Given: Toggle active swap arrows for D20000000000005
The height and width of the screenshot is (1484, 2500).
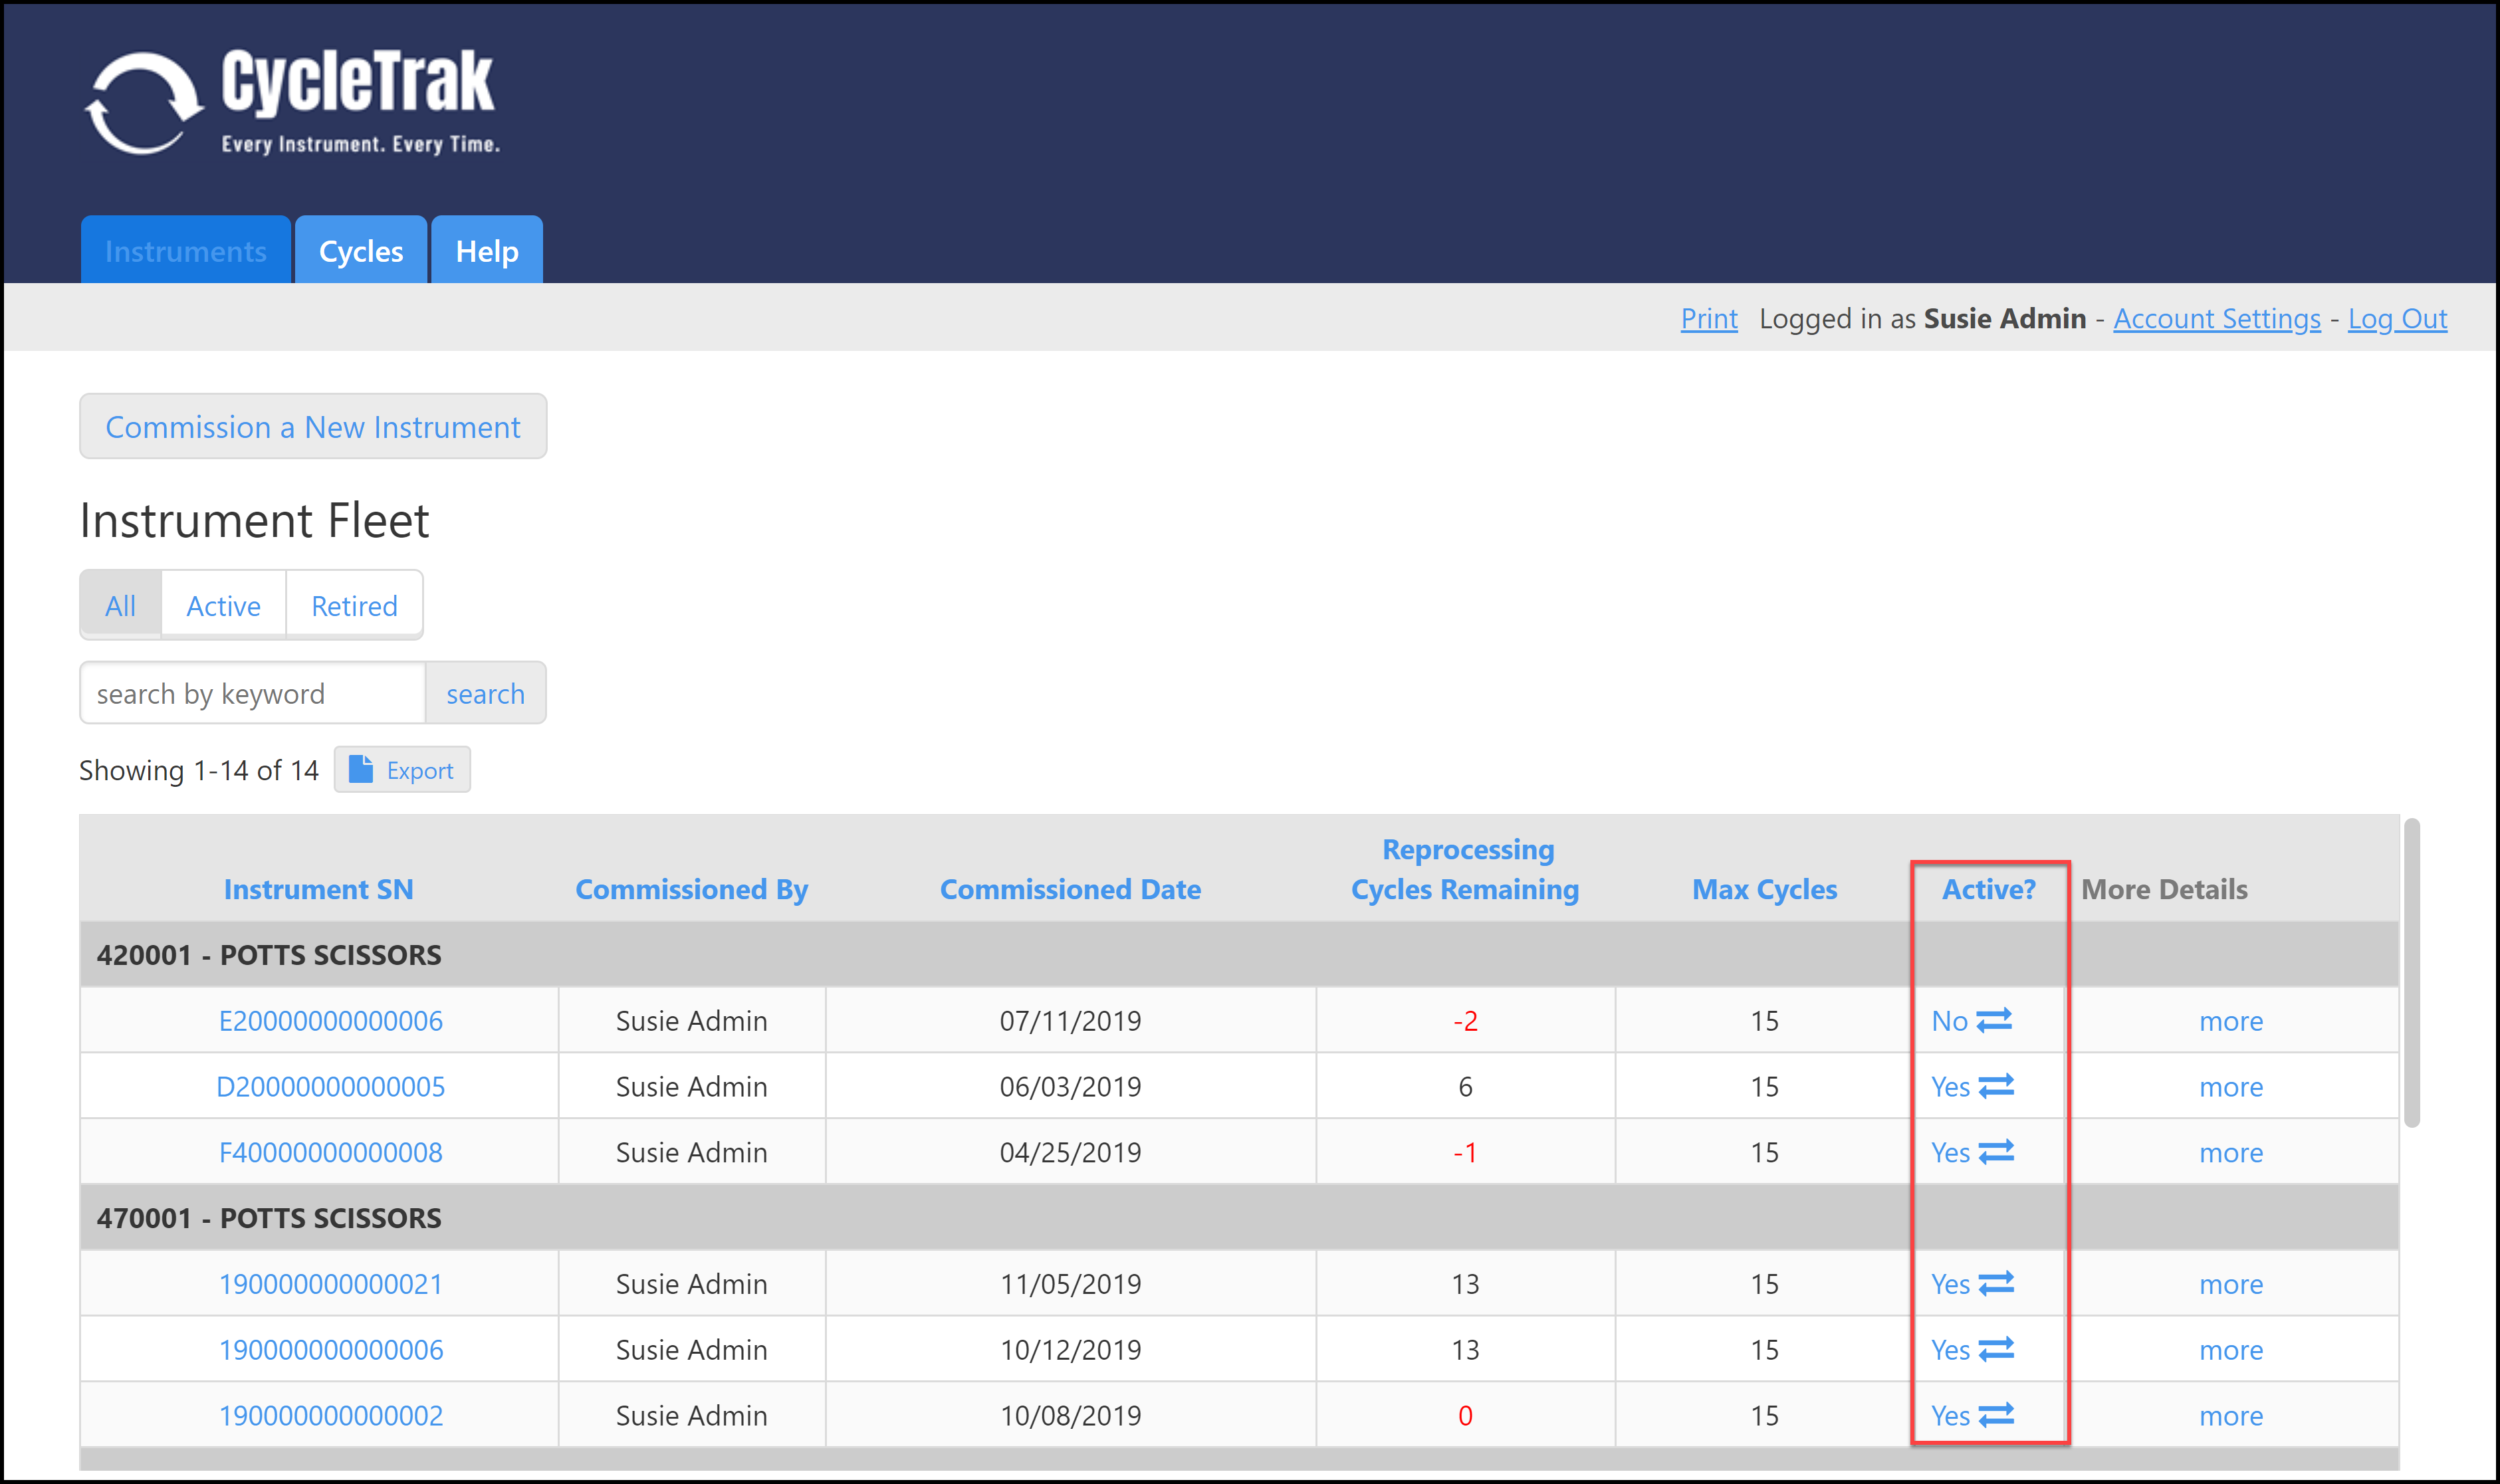Looking at the screenshot, I should 1996,1086.
